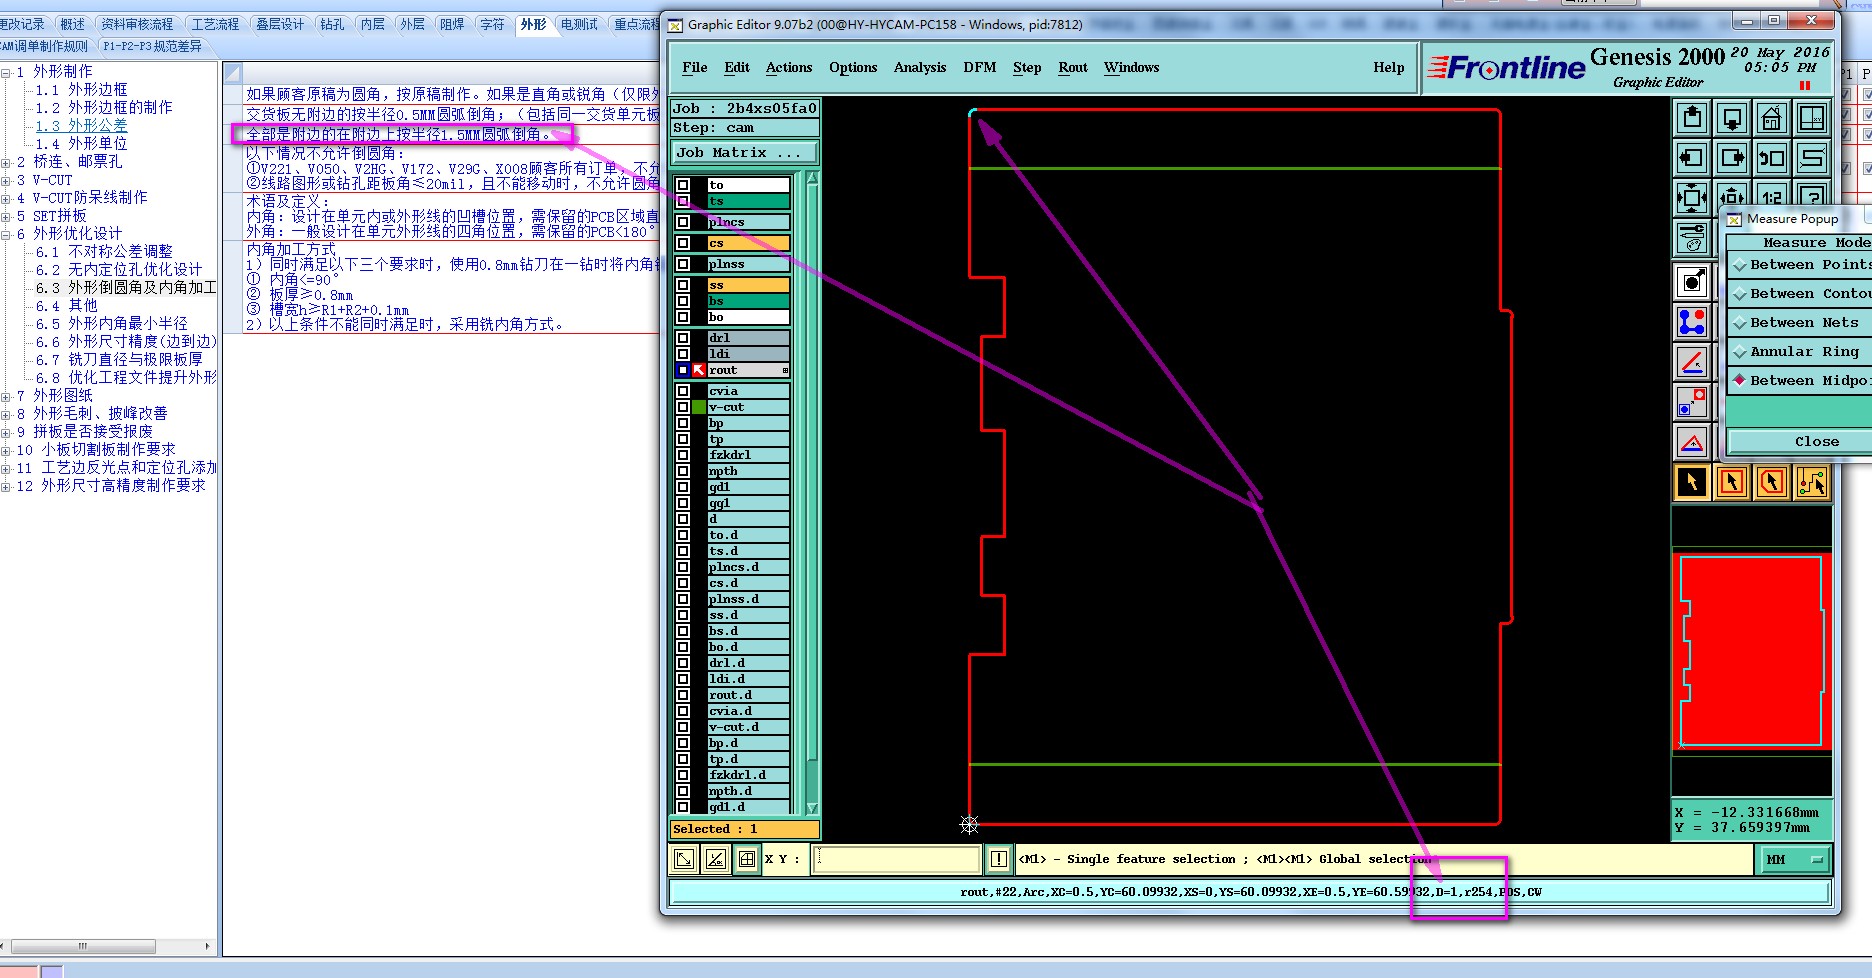Screen dimensions: 1872x978
Task: Toggle display checkbox for layer rout
Action: pos(683,370)
